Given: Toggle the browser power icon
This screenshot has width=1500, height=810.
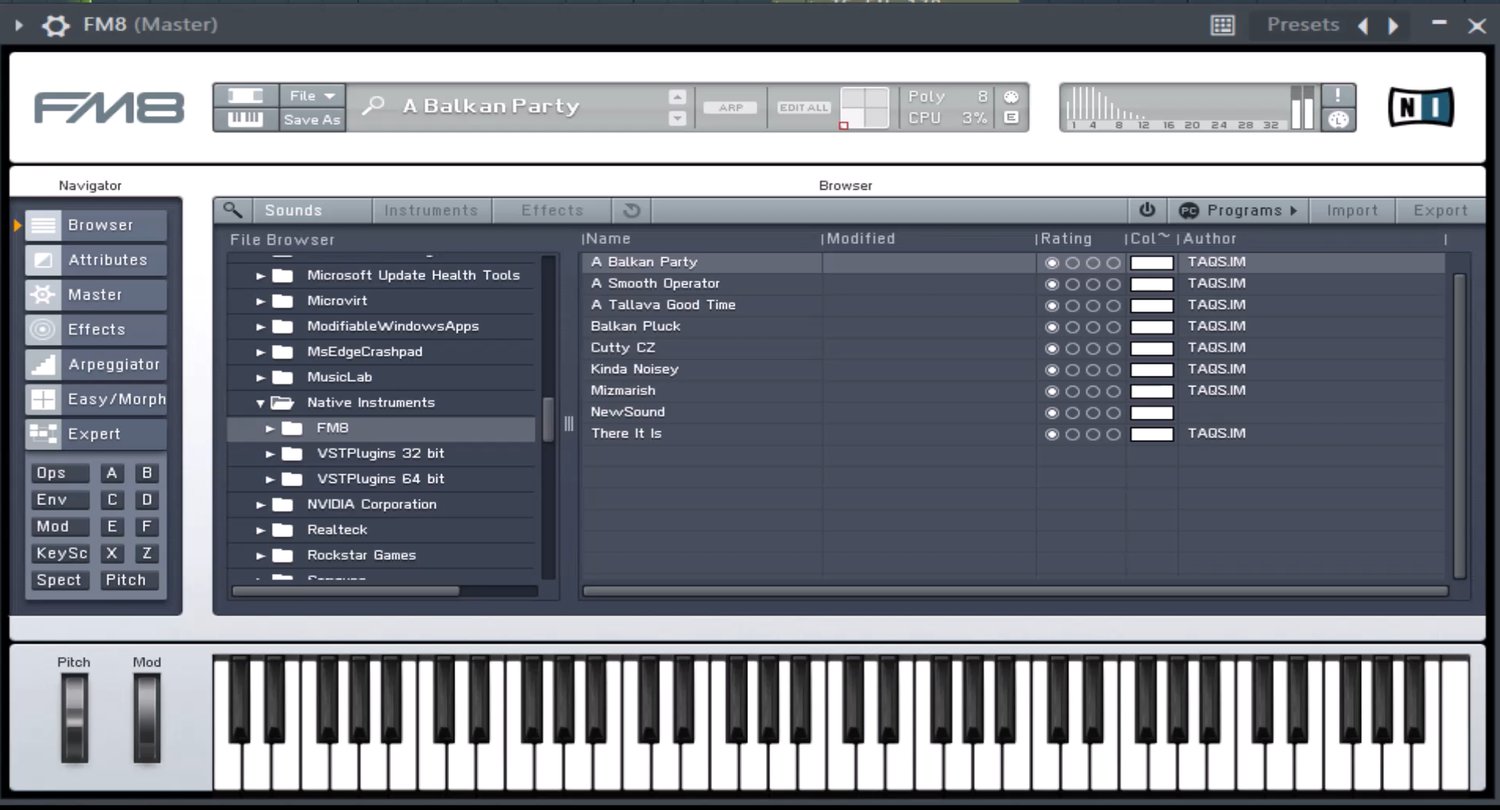Looking at the screenshot, I should tap(1147, 210).
